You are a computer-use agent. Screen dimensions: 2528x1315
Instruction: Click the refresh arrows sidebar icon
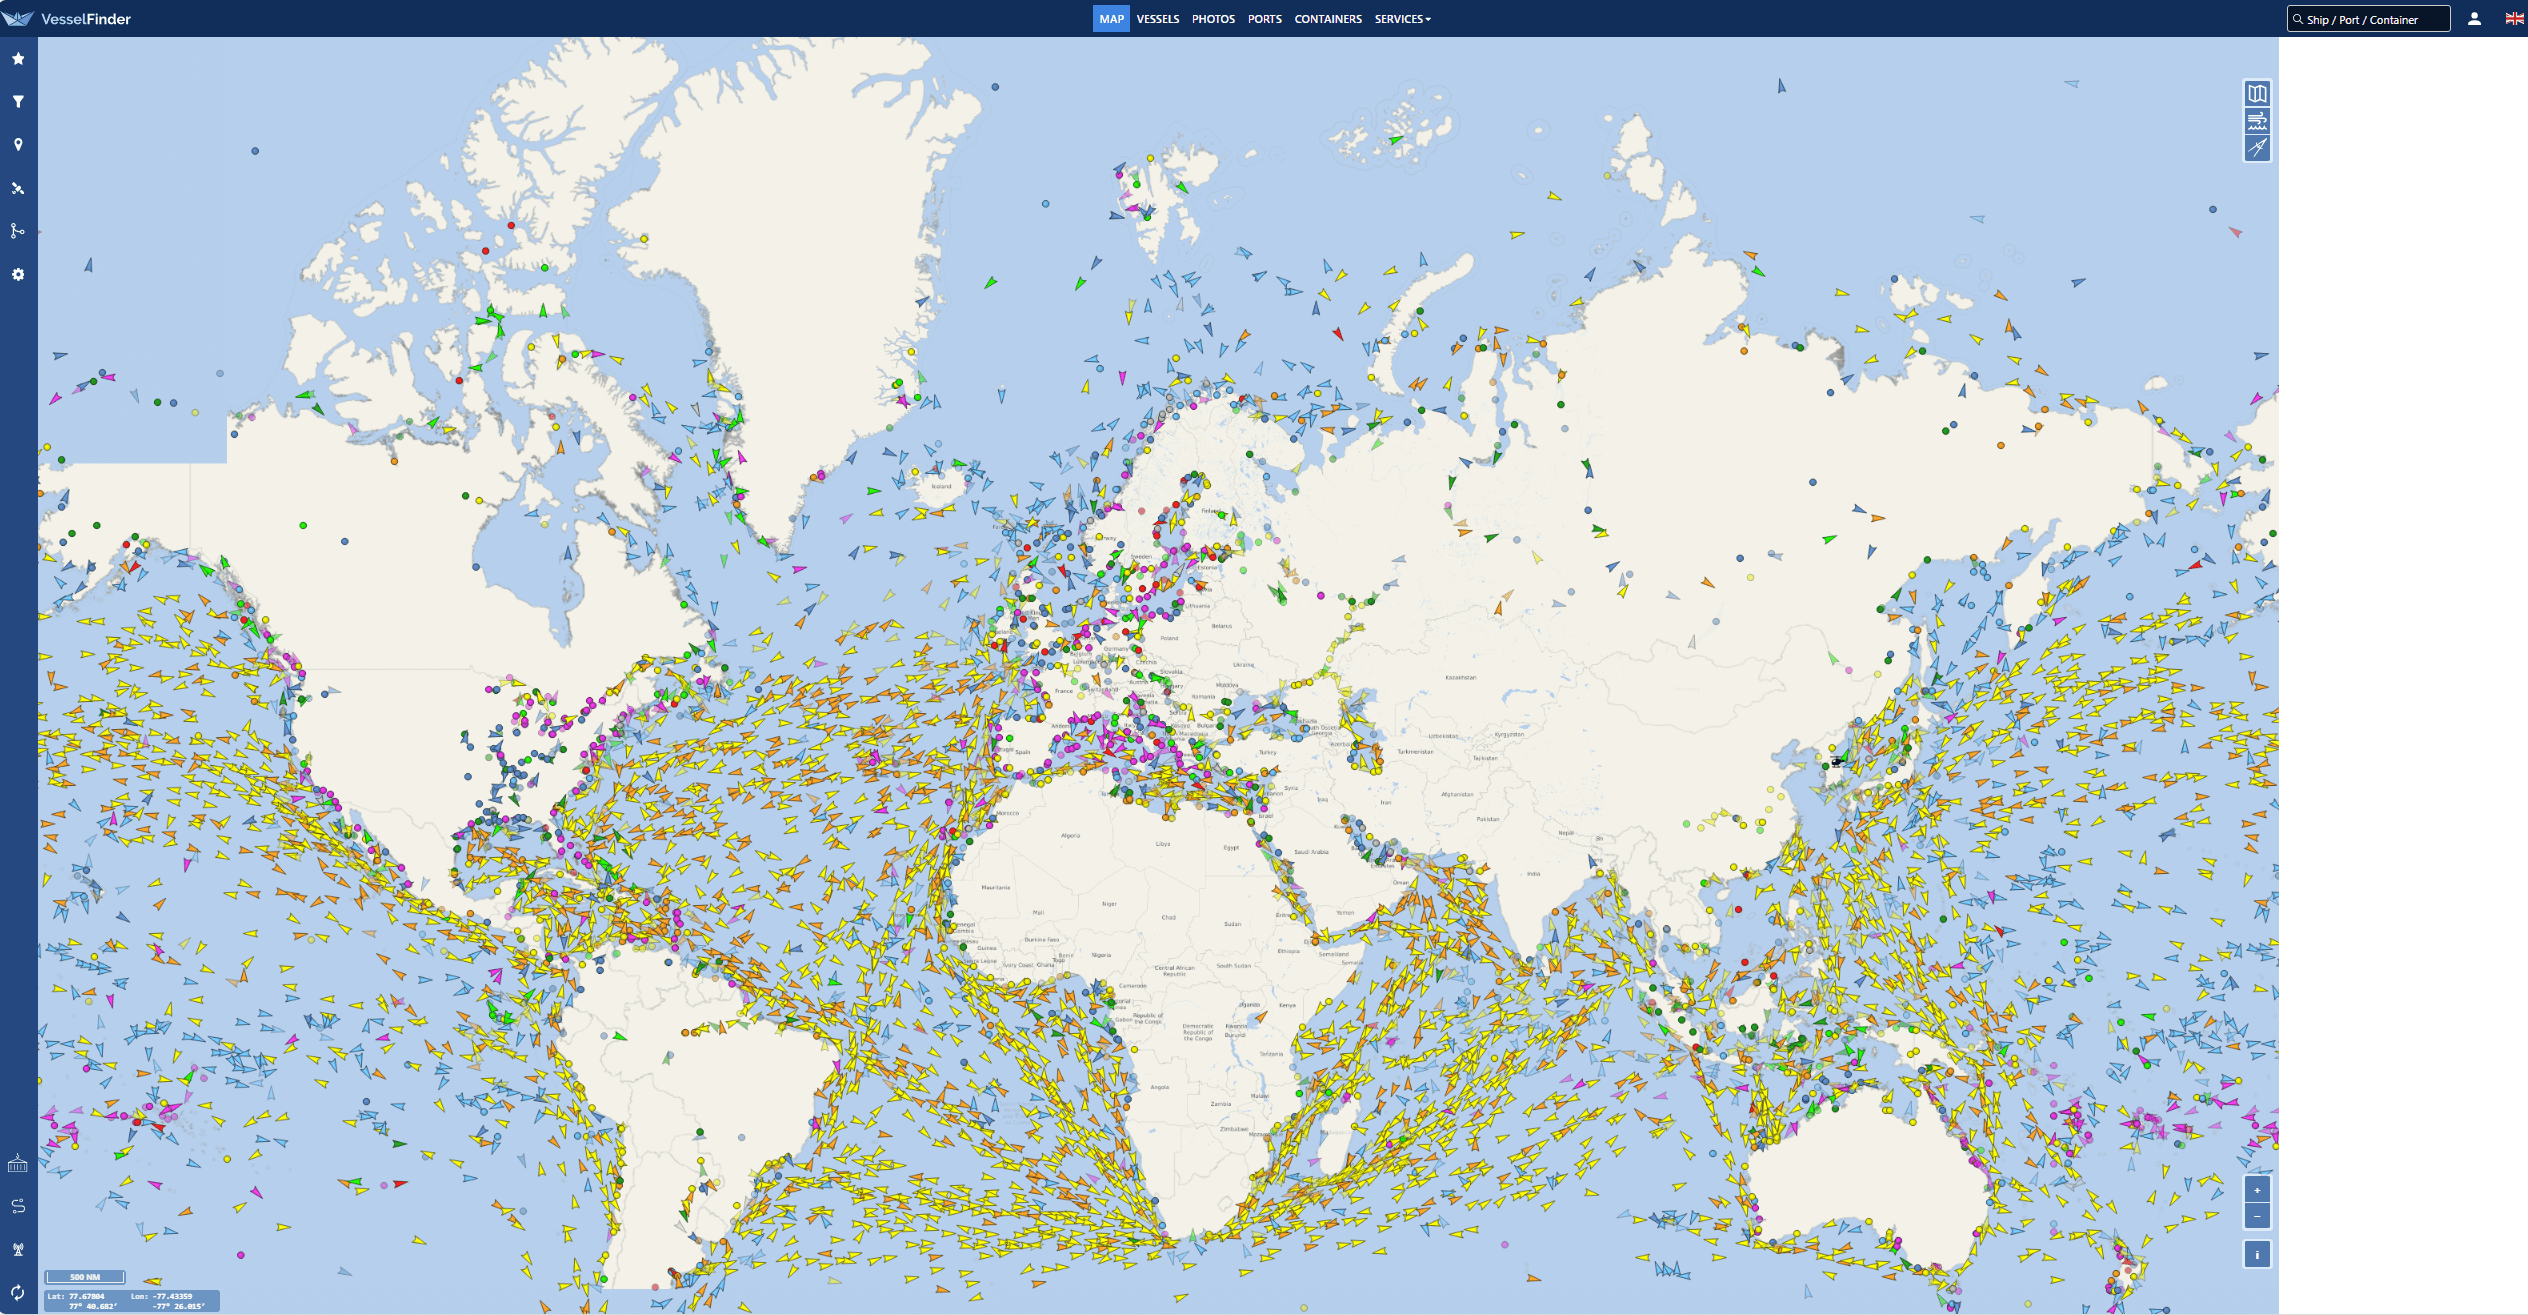point(18,1292)
